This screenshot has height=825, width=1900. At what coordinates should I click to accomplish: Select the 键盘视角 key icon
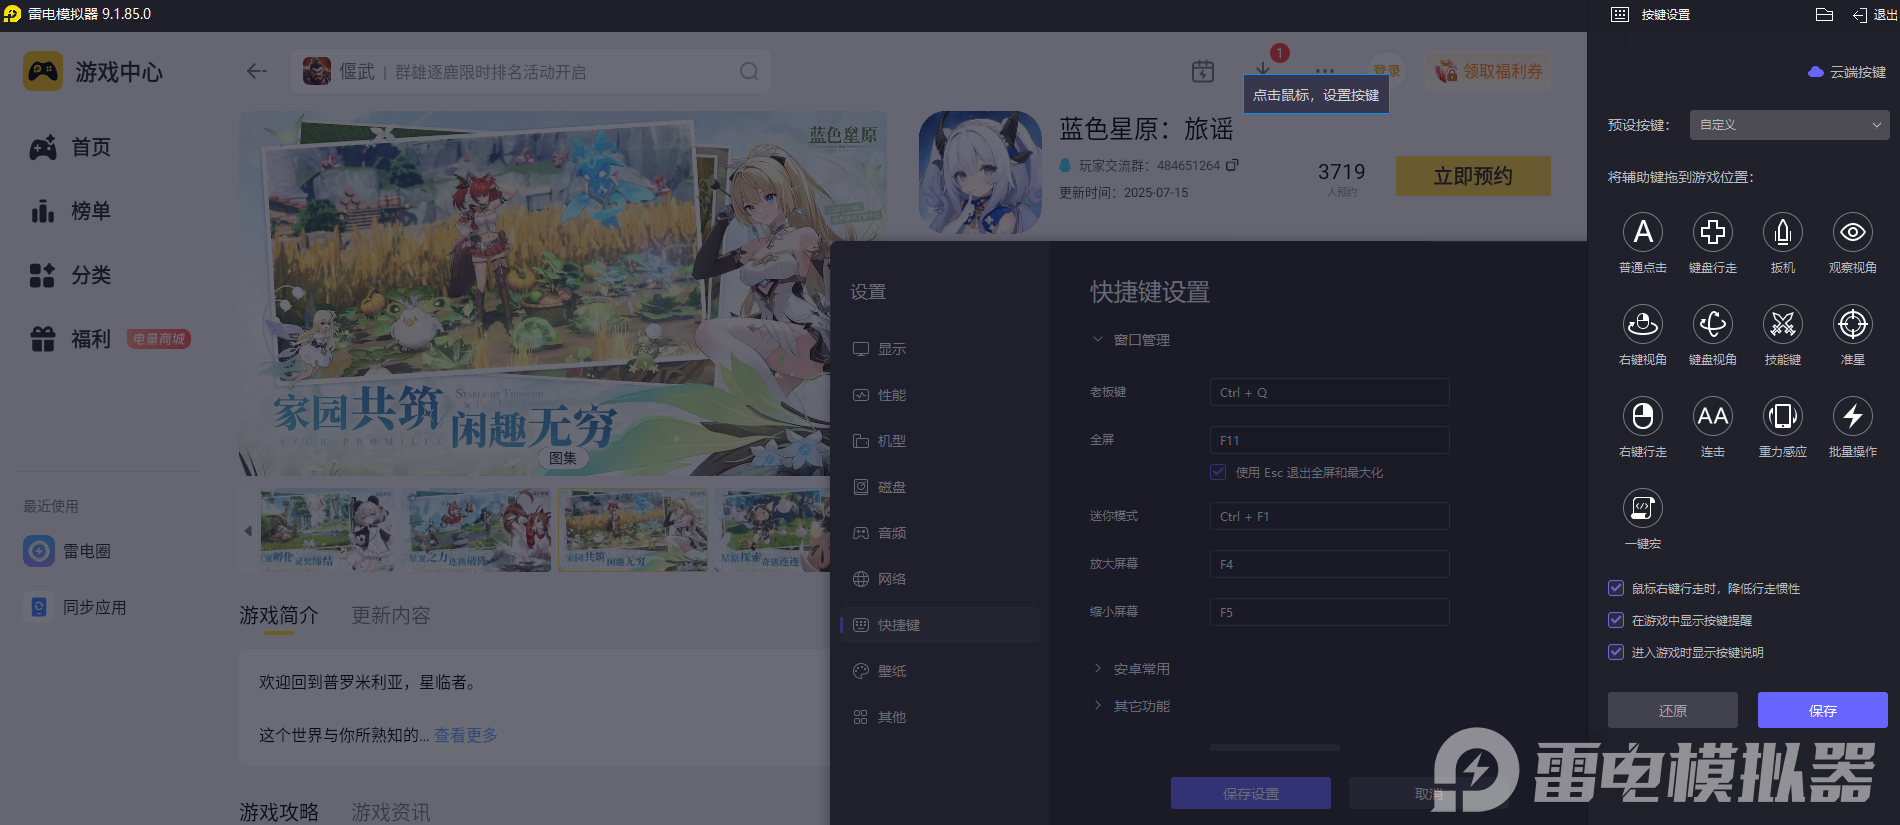pos(1712,324)
